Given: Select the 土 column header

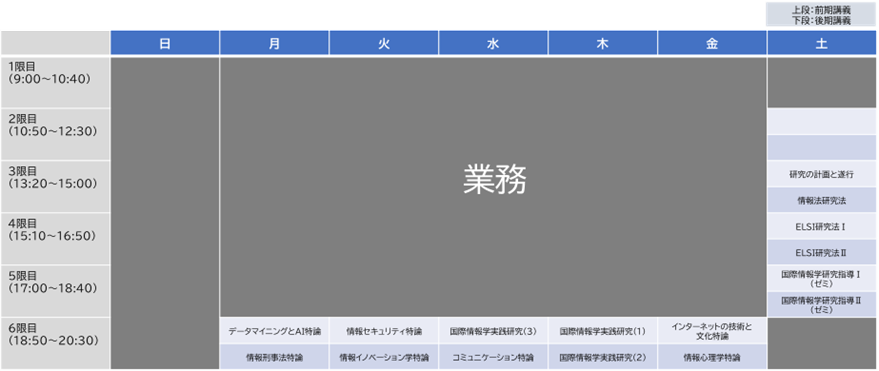Looking at the screenshot, I should pyautogui.click(x=821, y=43).
